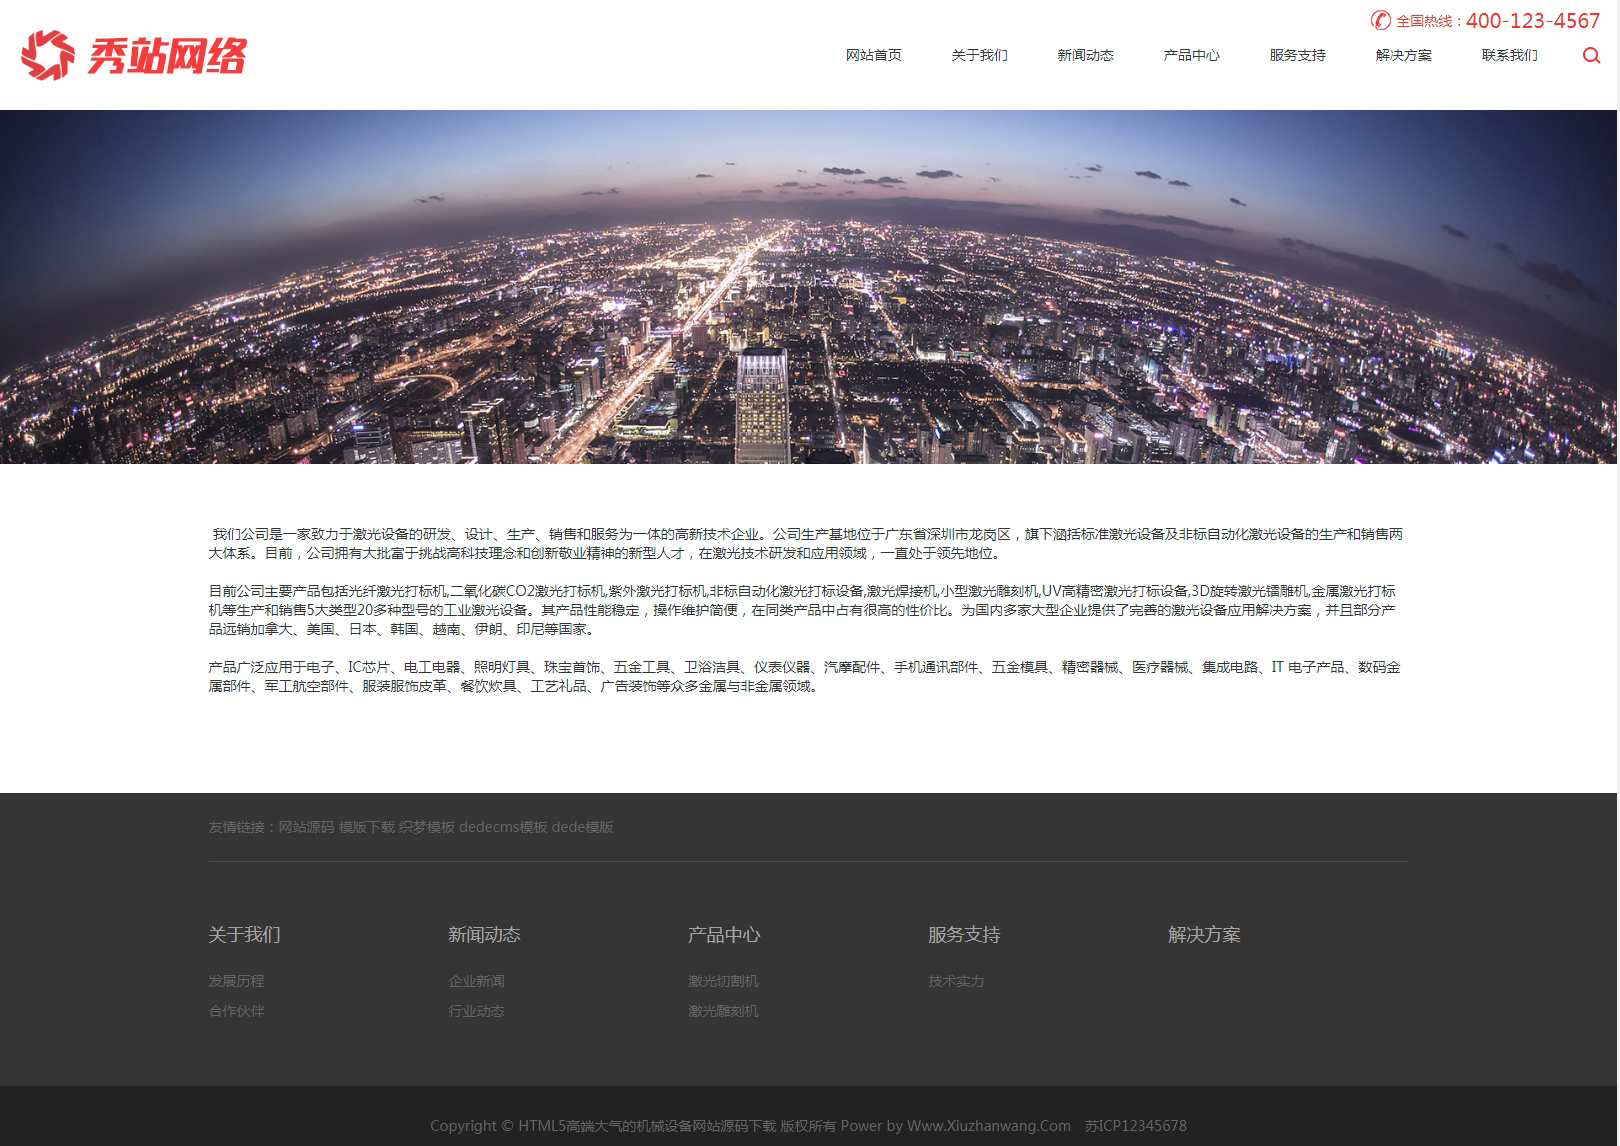Open 关于我们 in the top navigation

coord(979,56)
